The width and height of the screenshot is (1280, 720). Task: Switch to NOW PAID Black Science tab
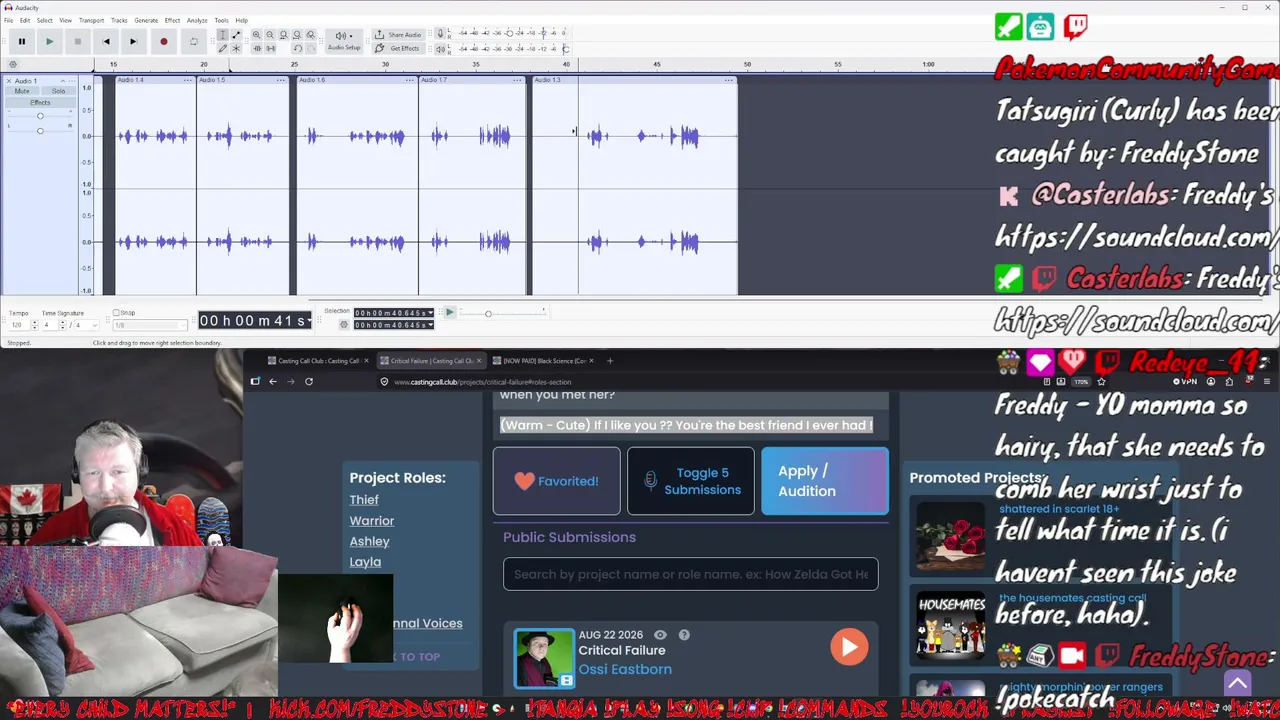tap(542, 361)
